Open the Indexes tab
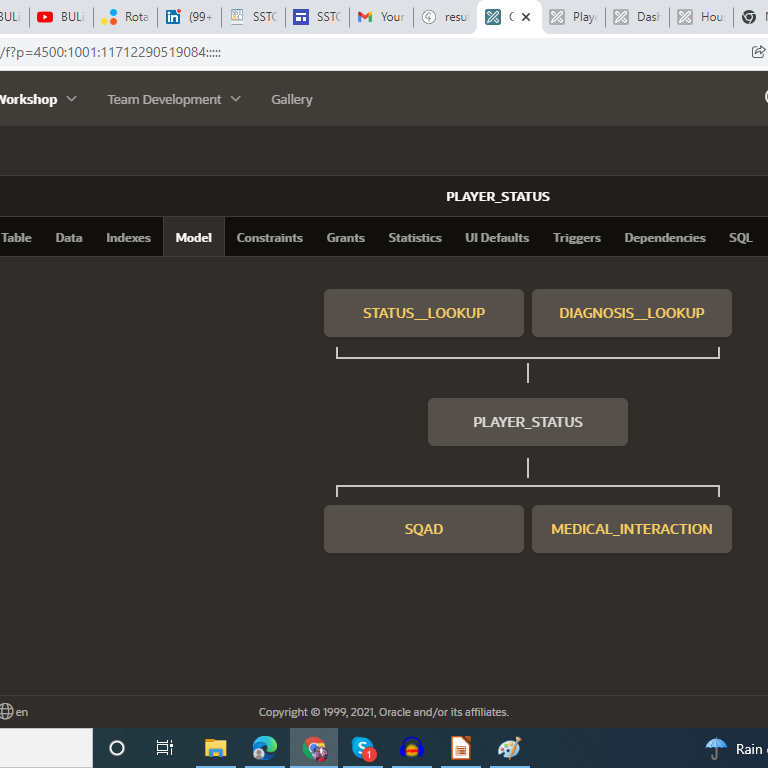 pyautogui.click(x=128, y=238)
